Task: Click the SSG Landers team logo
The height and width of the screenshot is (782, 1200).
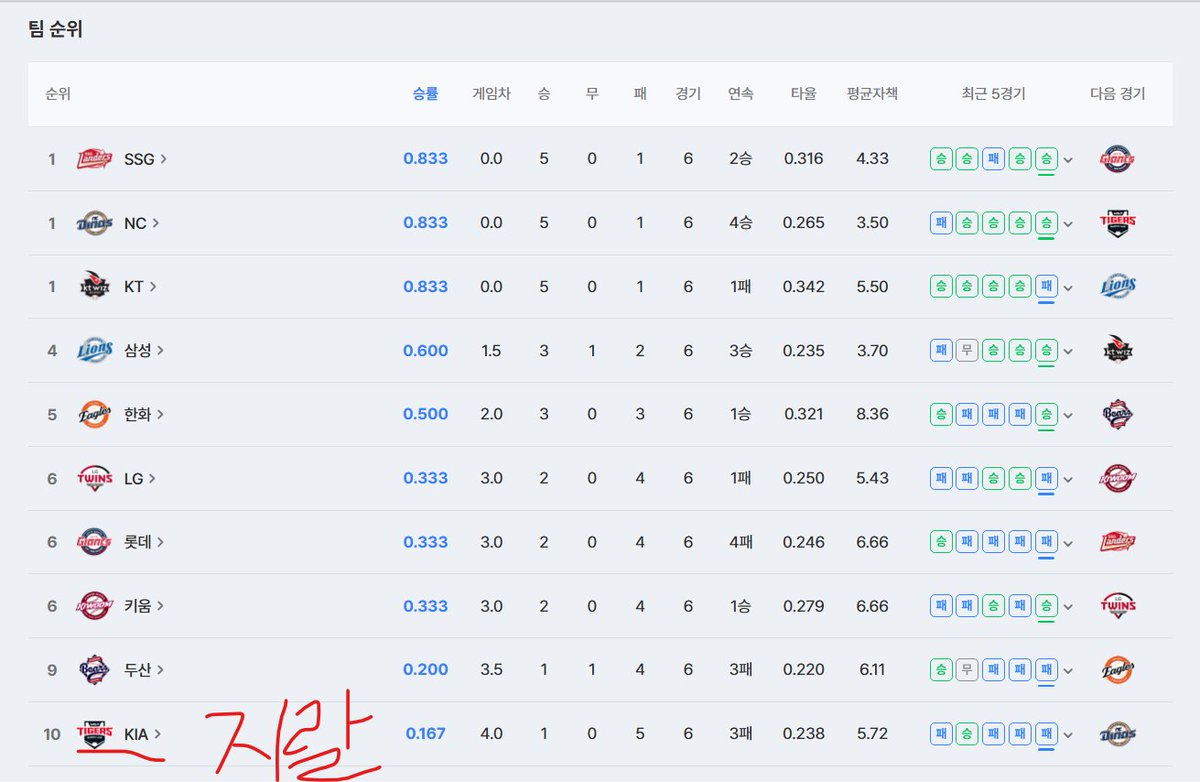Action: [95, 159]
